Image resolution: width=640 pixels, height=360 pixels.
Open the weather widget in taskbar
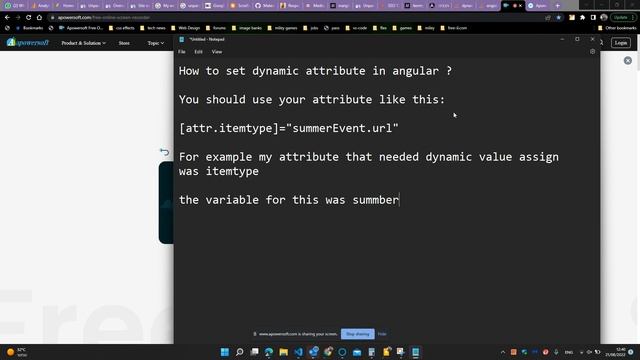[x=16, y=352]
